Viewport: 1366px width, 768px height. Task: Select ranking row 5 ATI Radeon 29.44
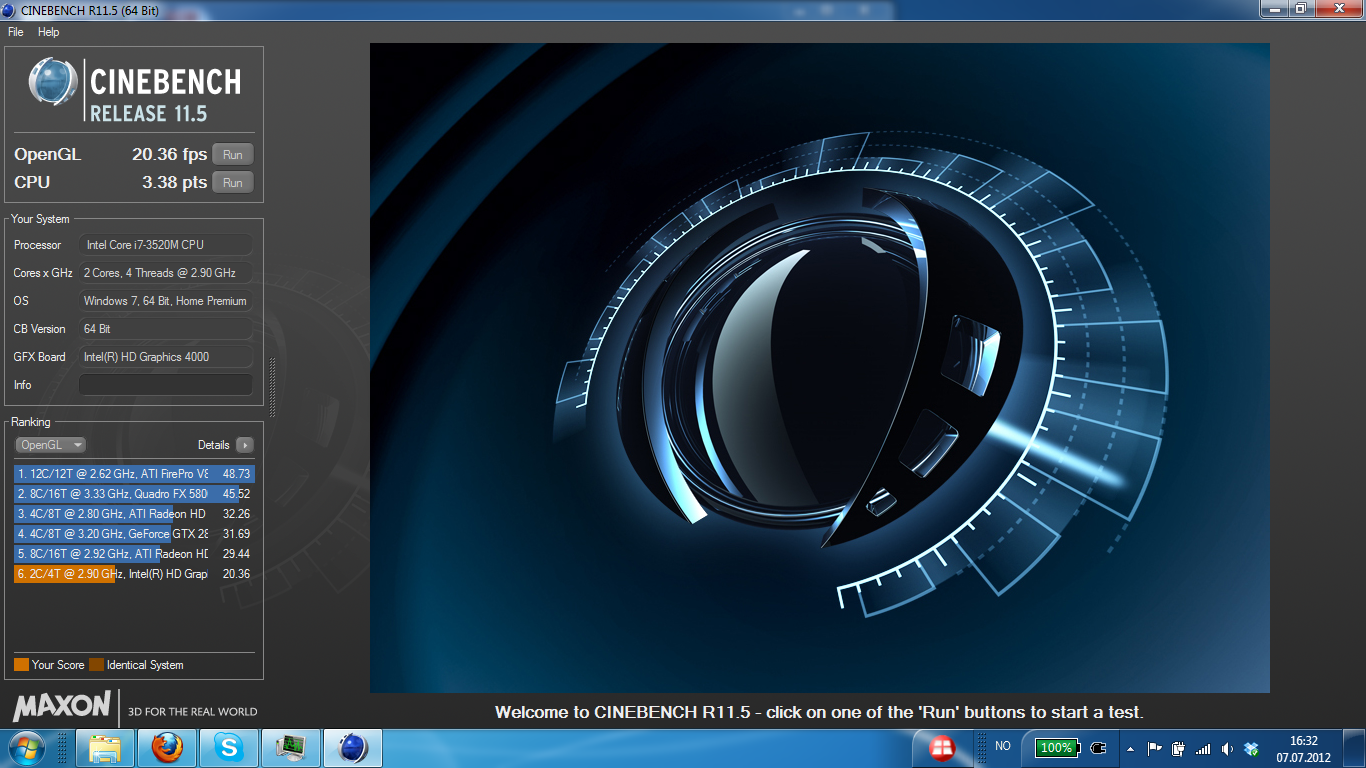point(134,554)
